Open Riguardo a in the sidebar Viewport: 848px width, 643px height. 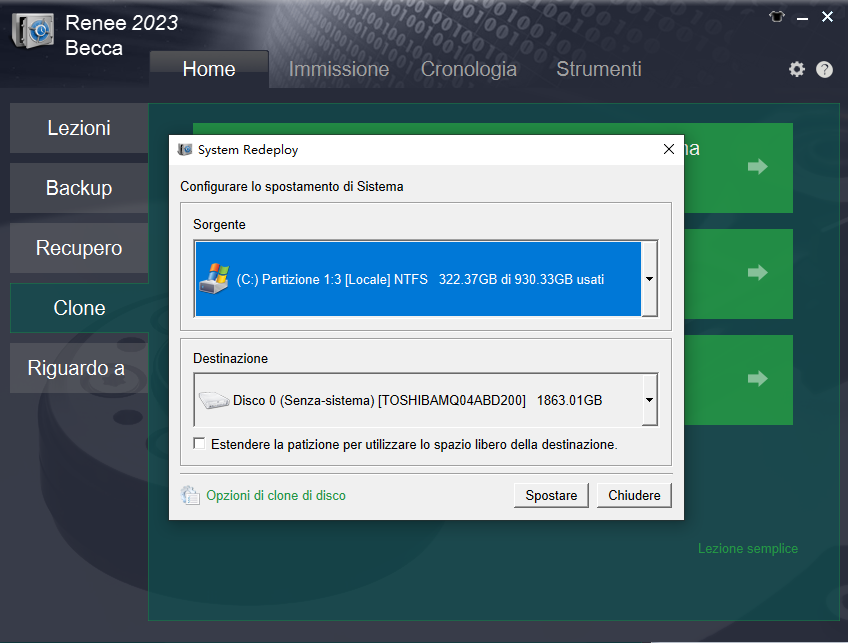coord(79,368)
